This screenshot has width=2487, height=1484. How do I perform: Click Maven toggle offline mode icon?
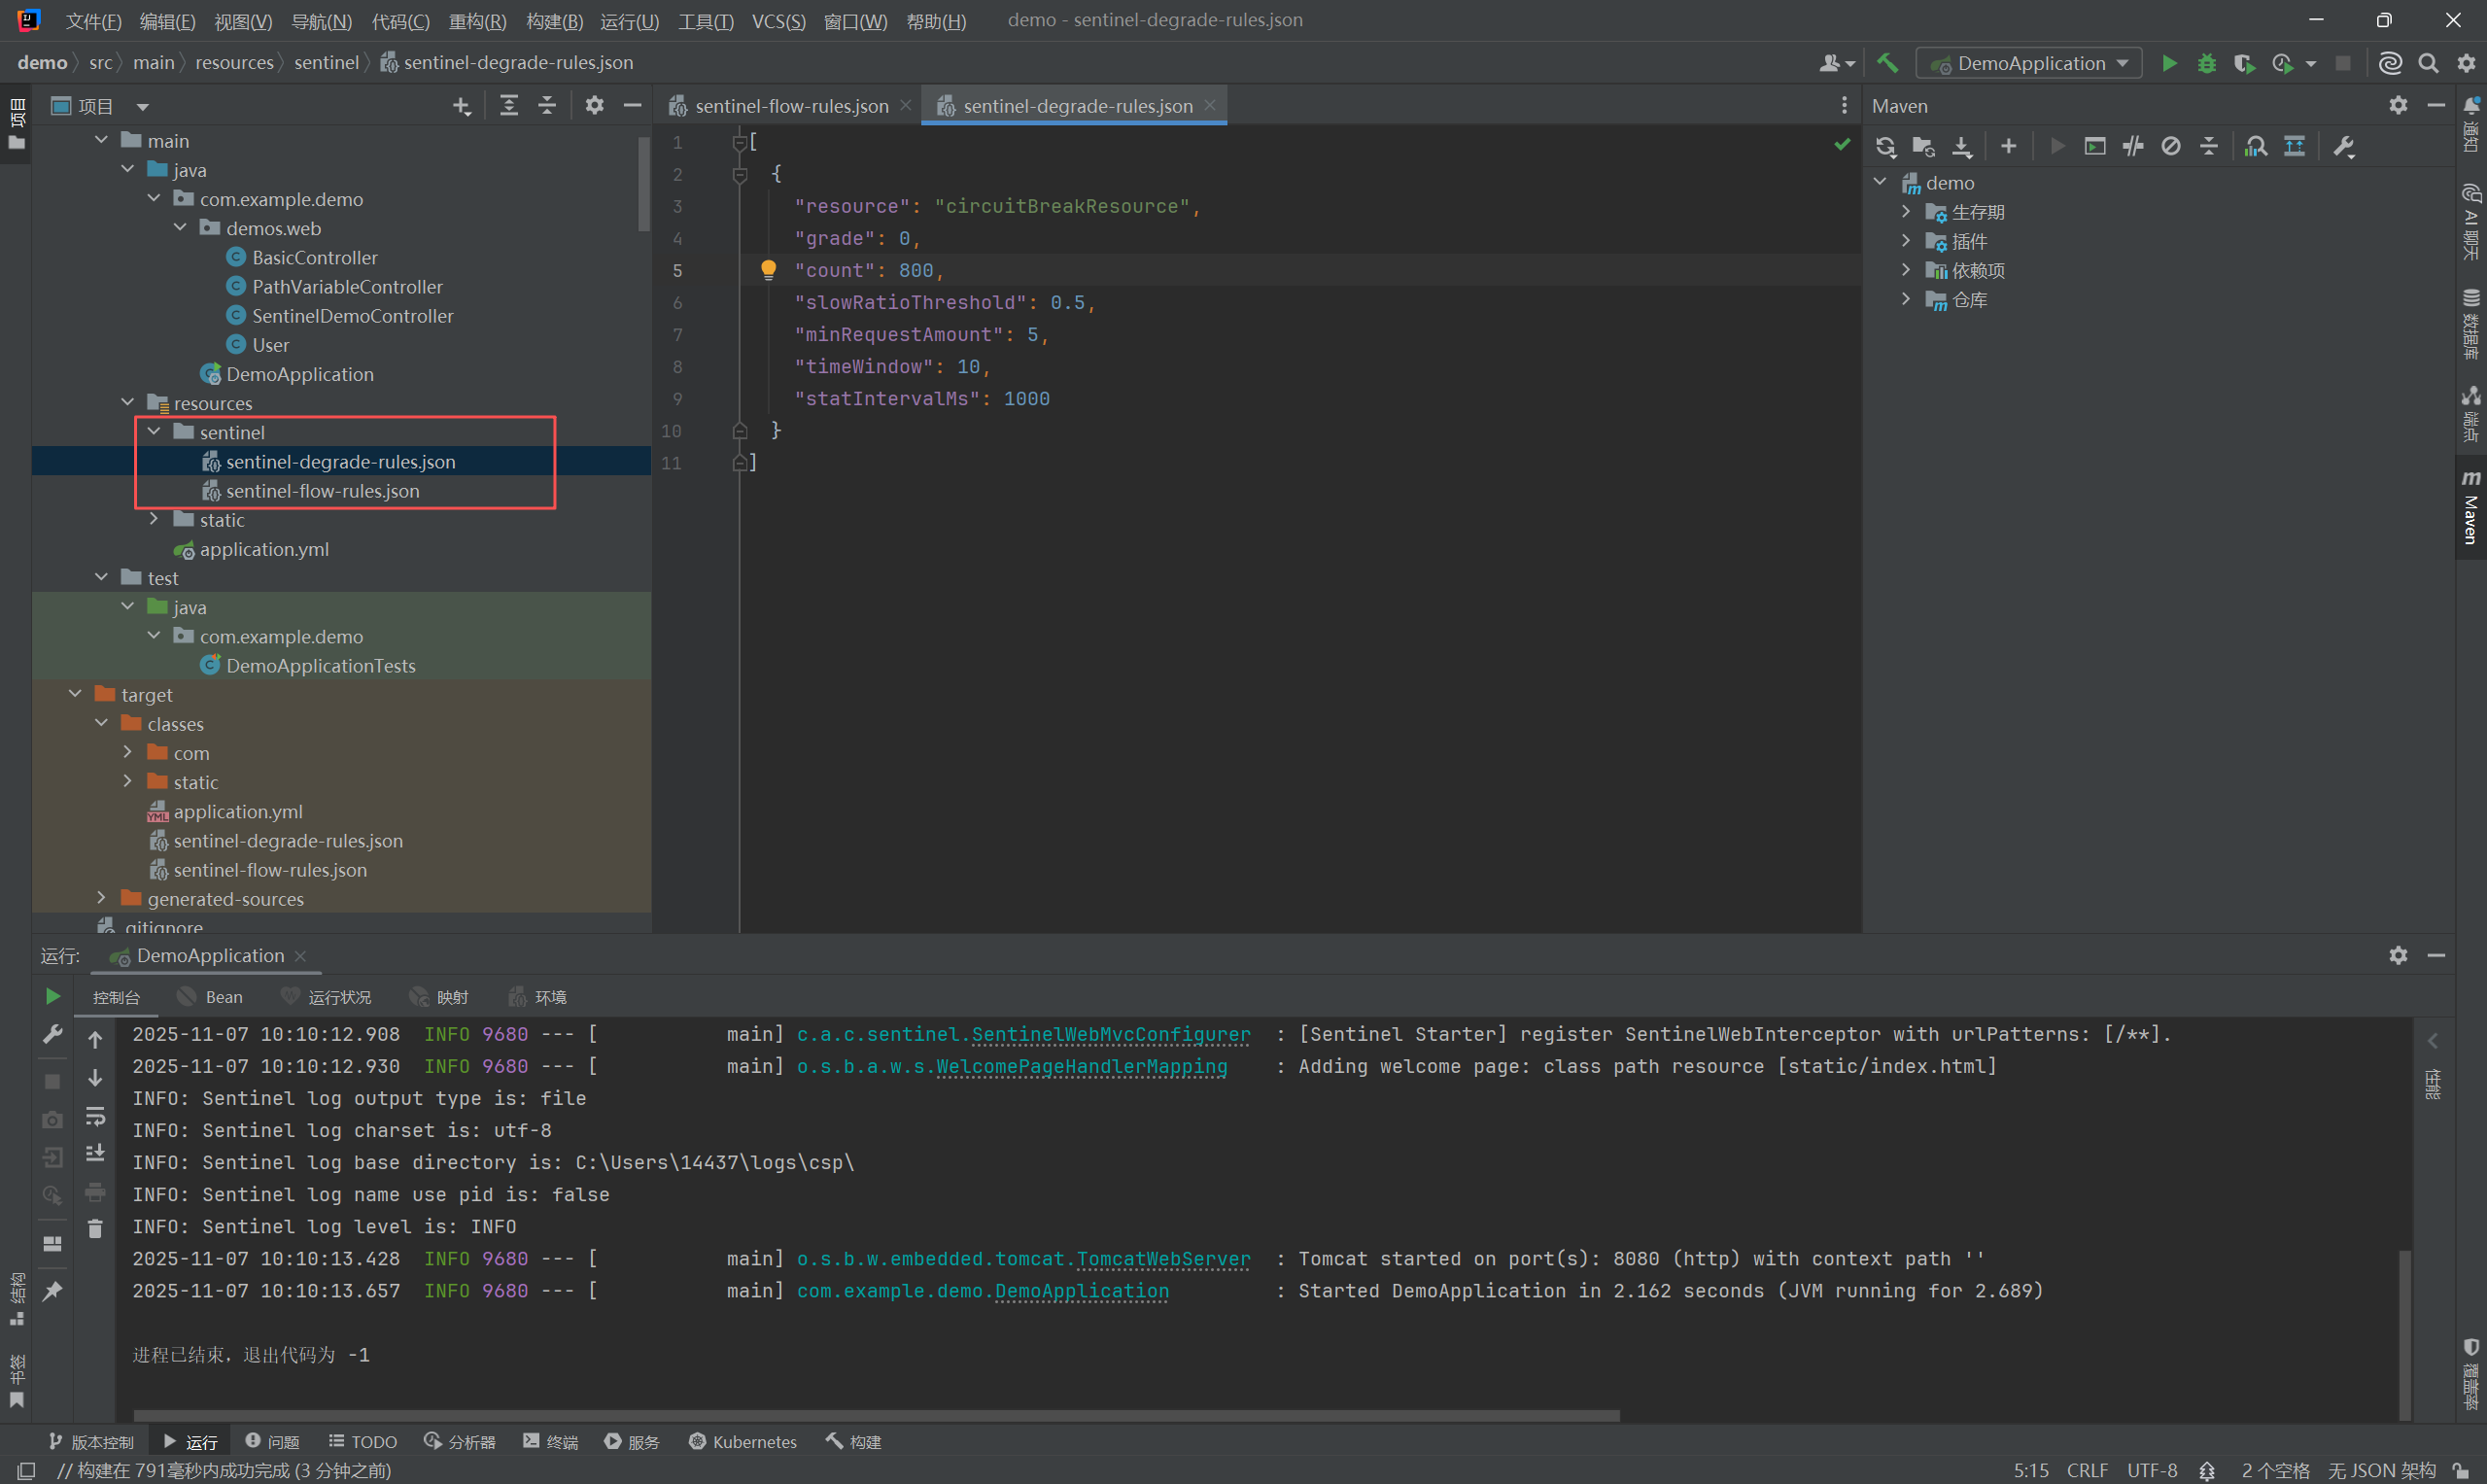click(2133, 147)
